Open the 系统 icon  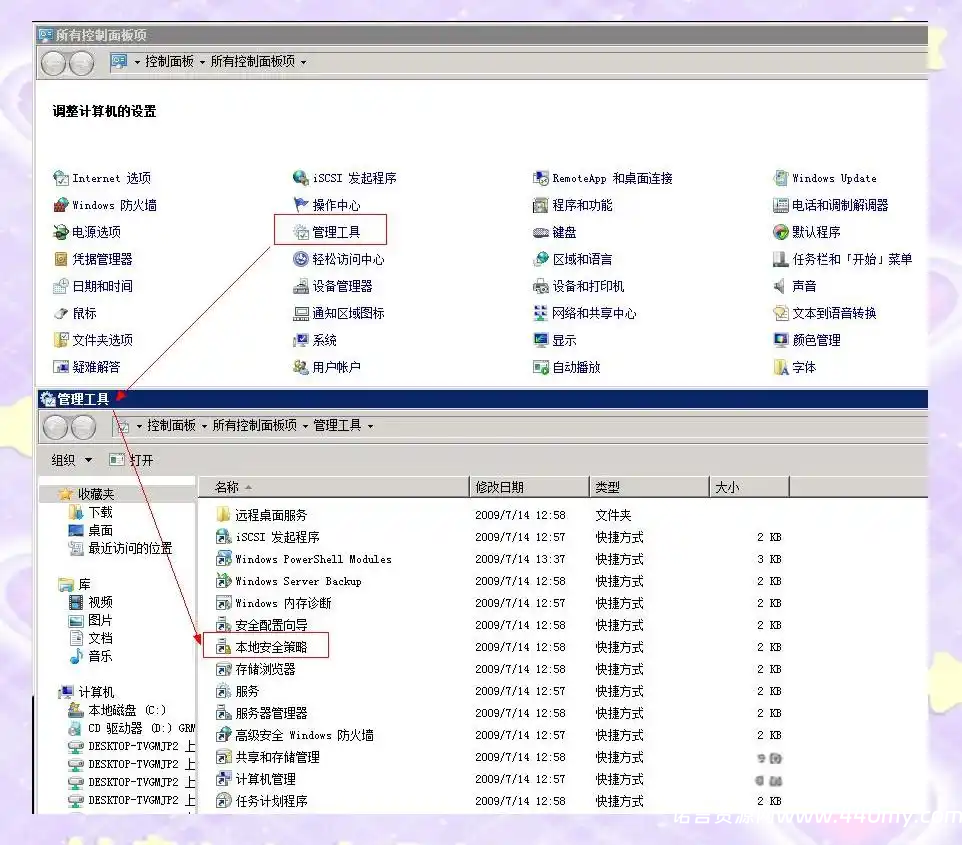point(301,341)
